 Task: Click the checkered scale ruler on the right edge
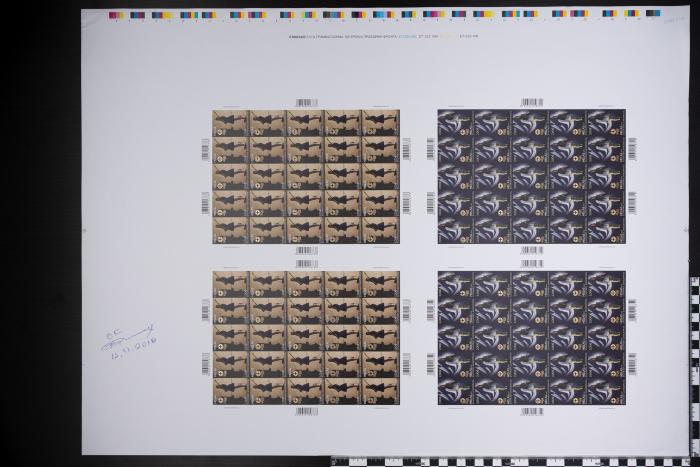point(695,366)
